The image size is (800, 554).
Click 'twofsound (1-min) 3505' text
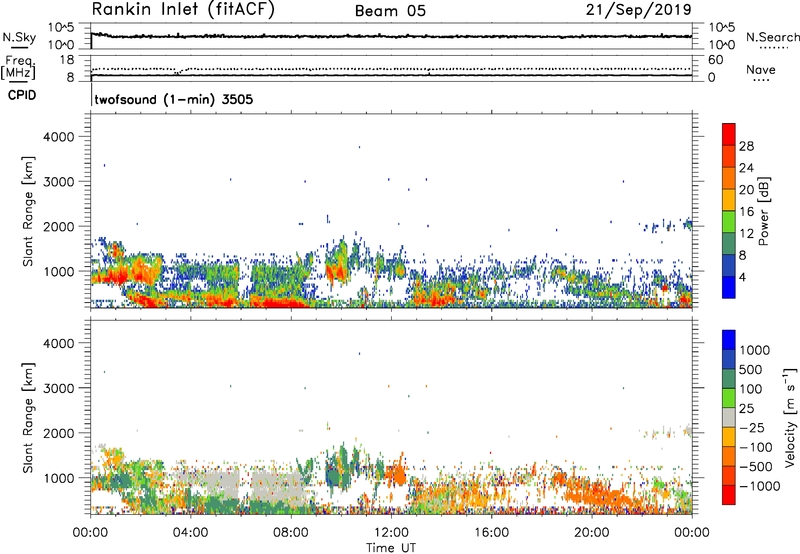coord(174,99)
